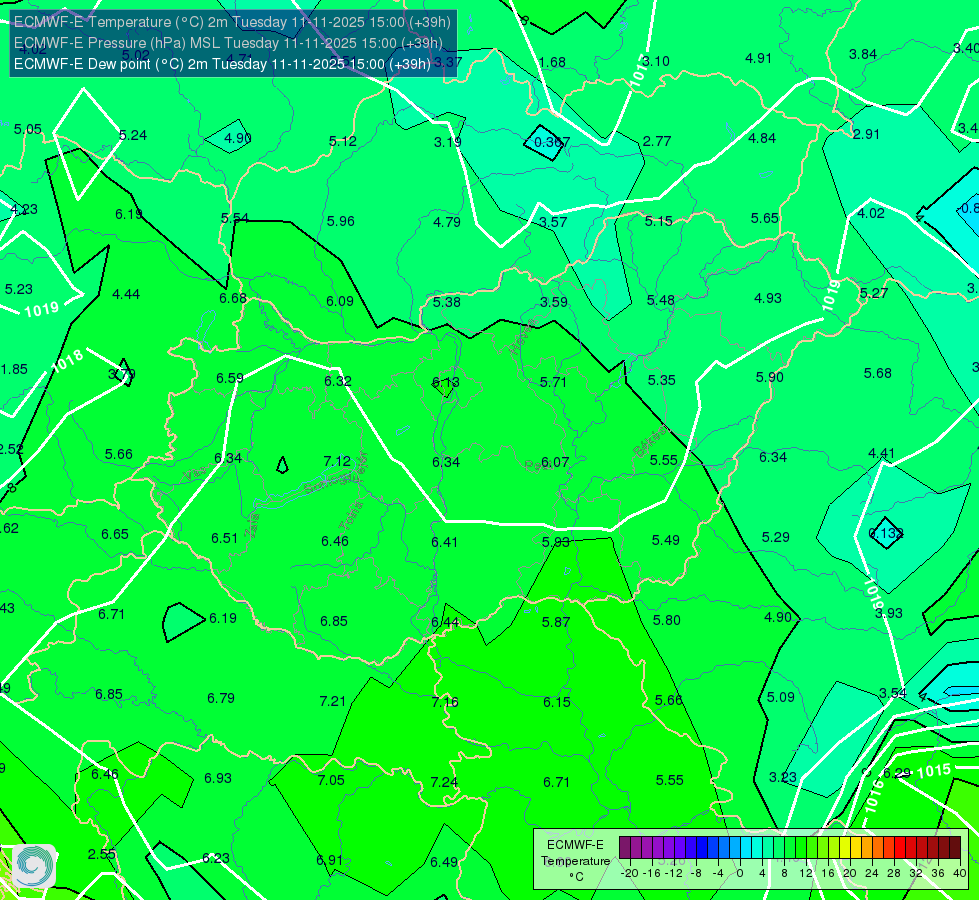The width and height of the screenshot is (979, 900).
Task: Click the dew point value 6.41
Action: pyautogui.click(x=445, y=541)
